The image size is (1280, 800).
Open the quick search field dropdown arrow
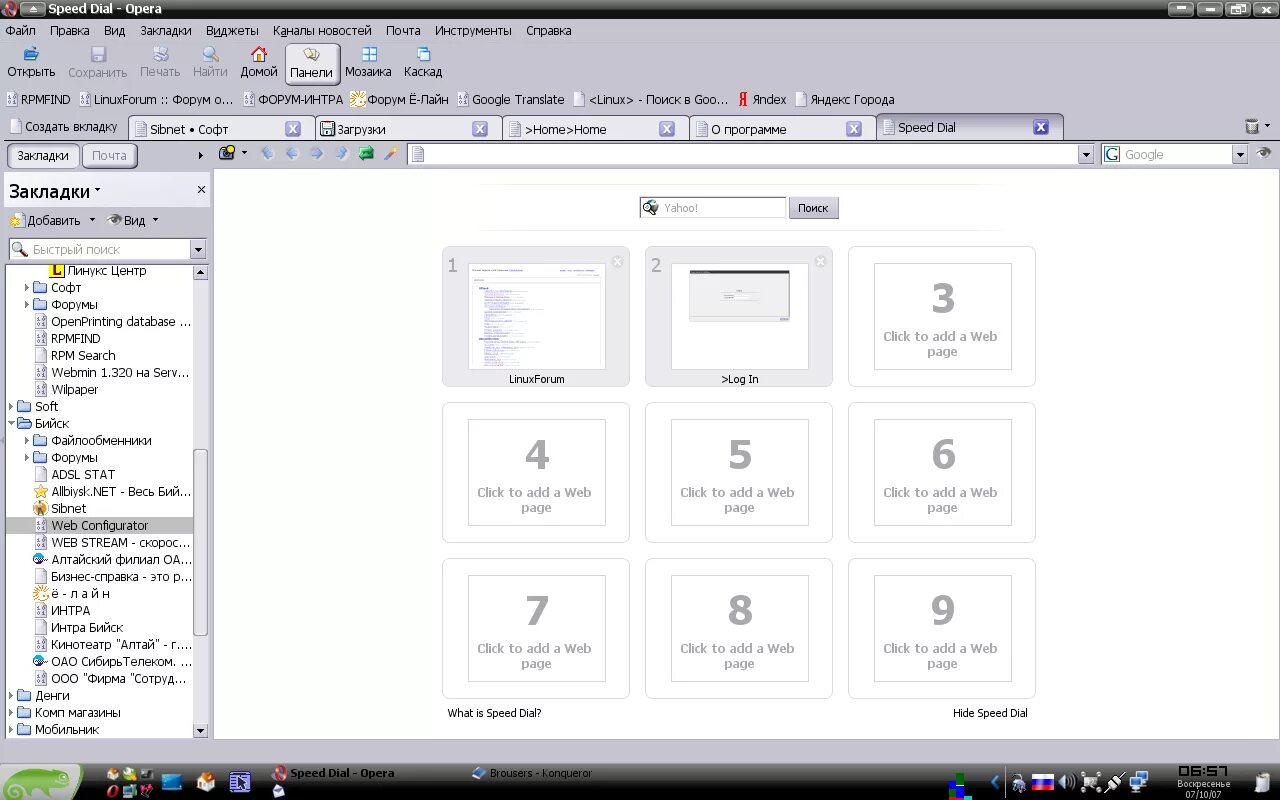(x=198, y=250)
